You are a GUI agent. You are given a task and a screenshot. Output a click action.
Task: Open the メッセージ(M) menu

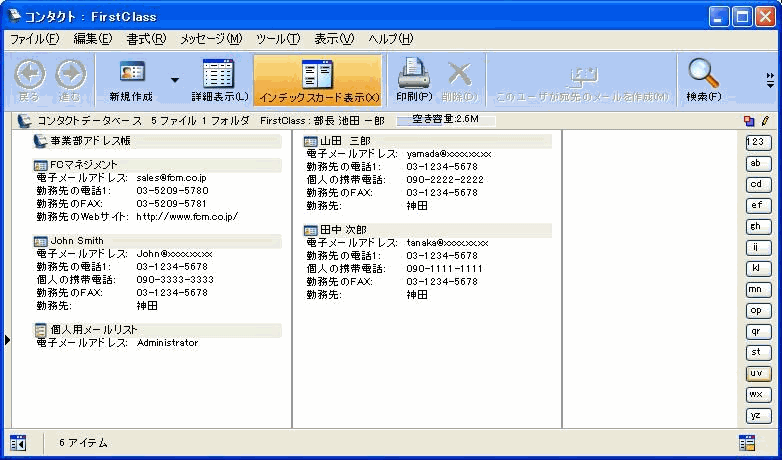211,39
